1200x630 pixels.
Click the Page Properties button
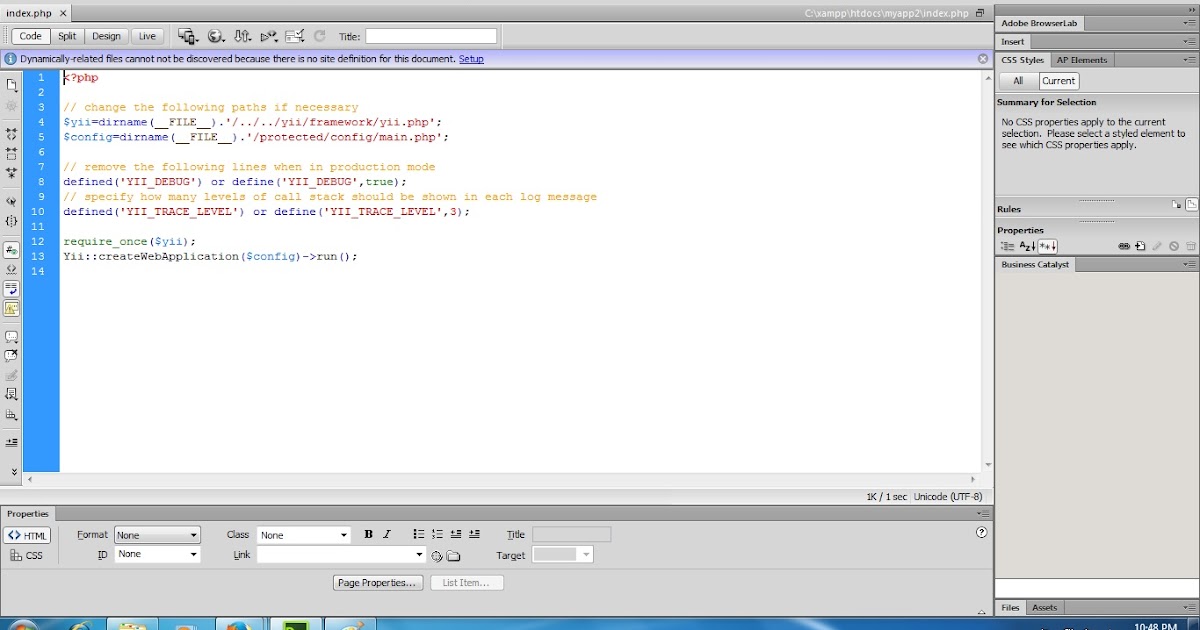pyautogui.click(x=378, y=582)
